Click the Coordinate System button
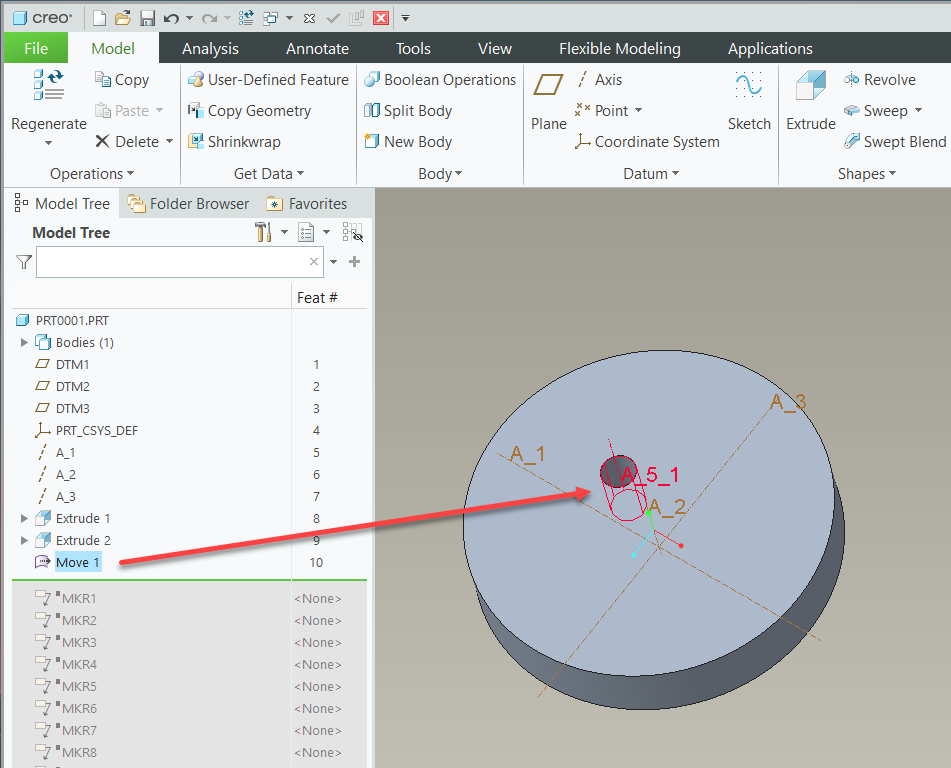Viewport: 951px width, 768px height. point(646,142)
